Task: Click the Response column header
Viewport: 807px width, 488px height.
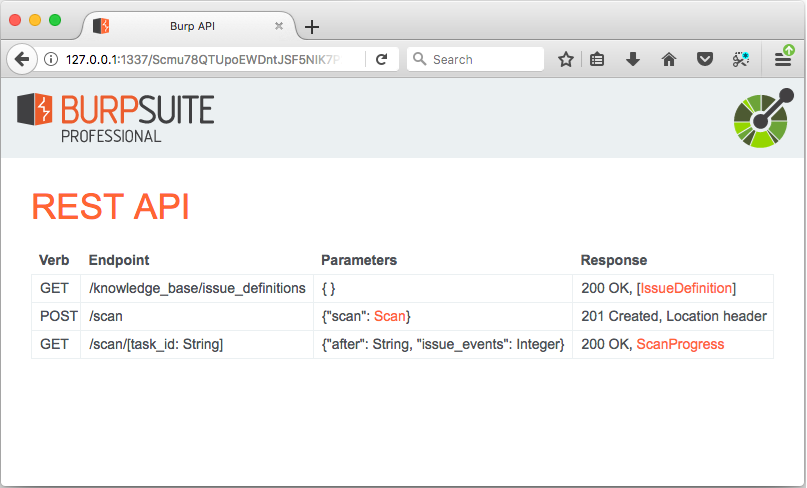Action: coord(613,260)
